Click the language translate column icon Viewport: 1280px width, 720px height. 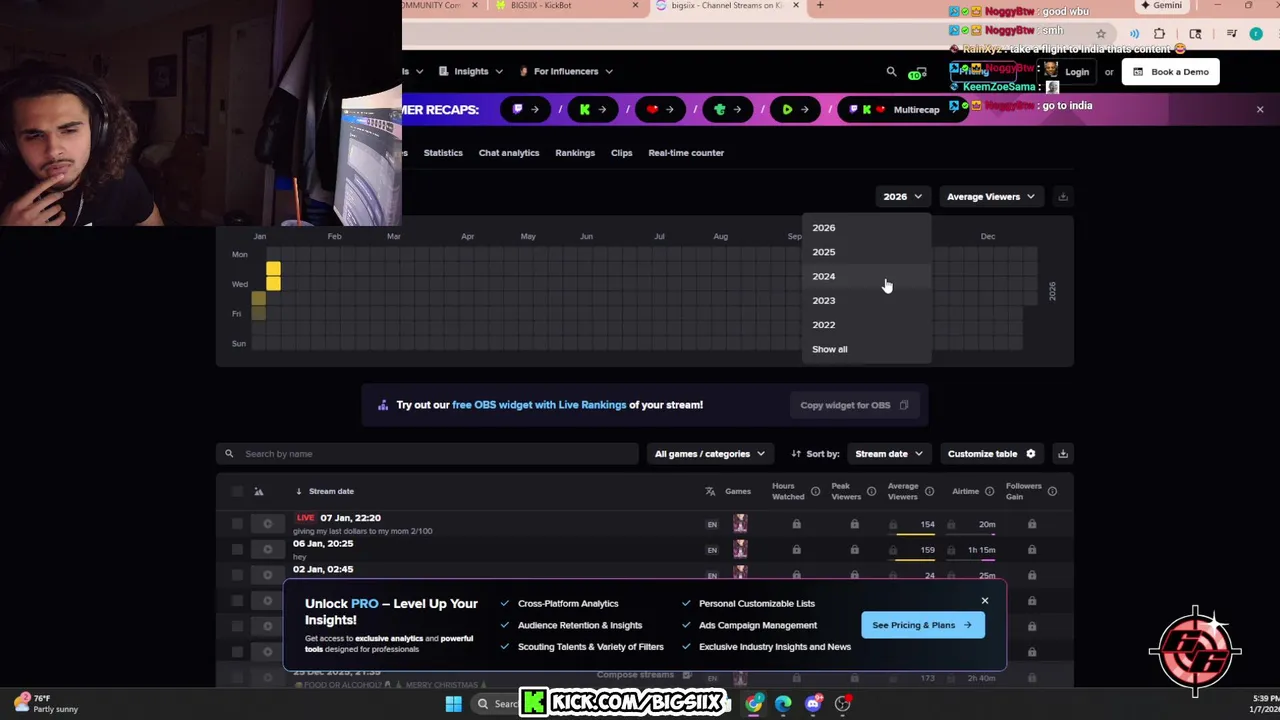click(710, 491)
